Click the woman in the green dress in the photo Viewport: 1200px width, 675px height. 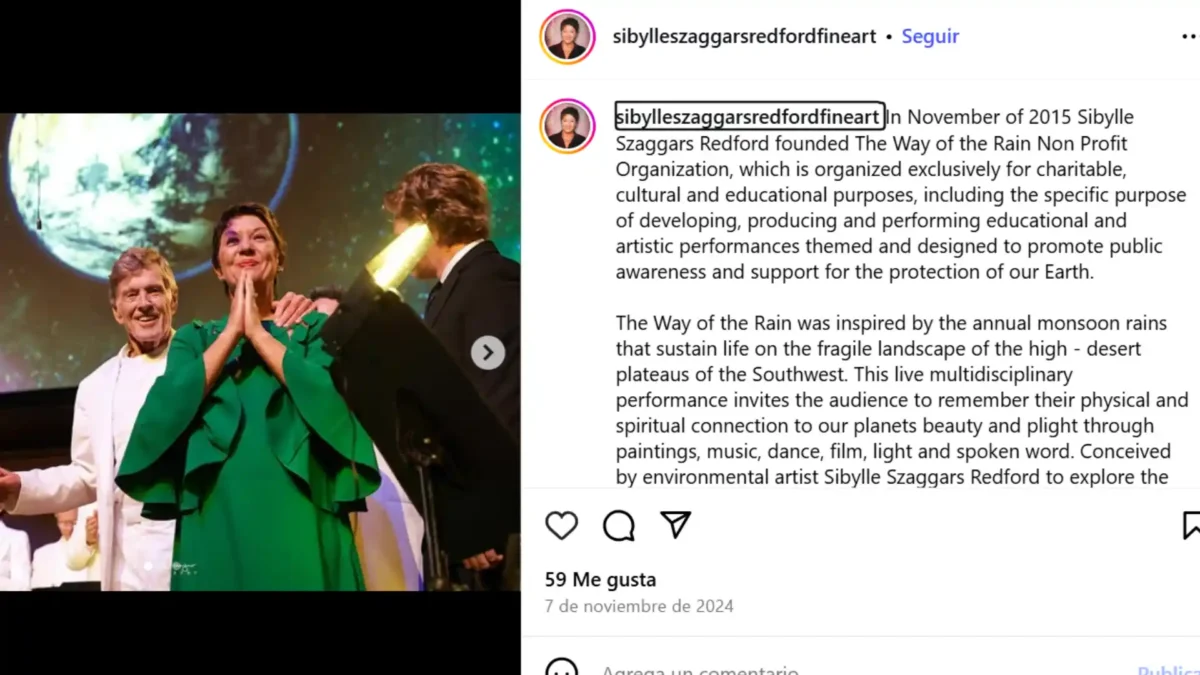[x=250, y=420]
